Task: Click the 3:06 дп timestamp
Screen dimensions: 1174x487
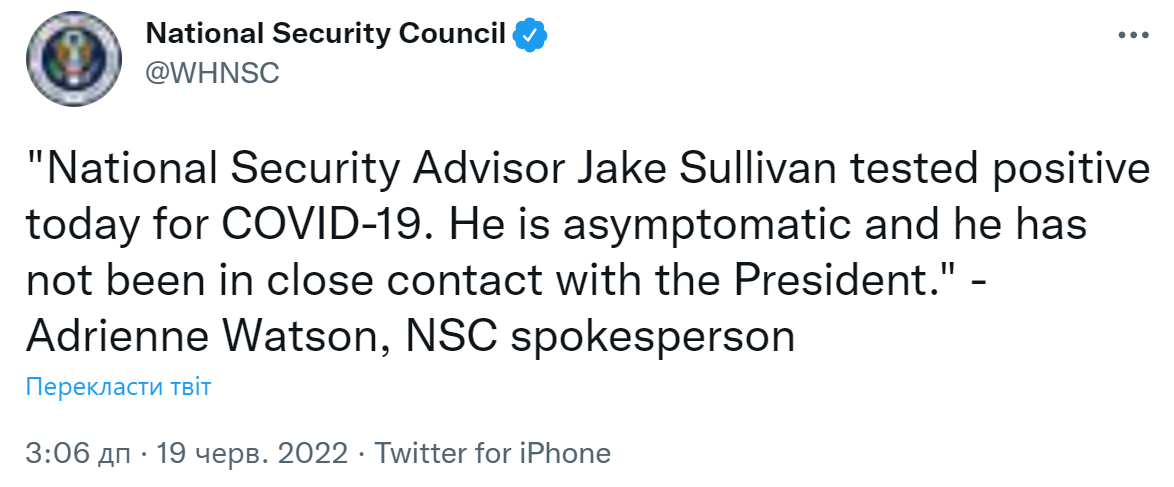Action: 79,453
